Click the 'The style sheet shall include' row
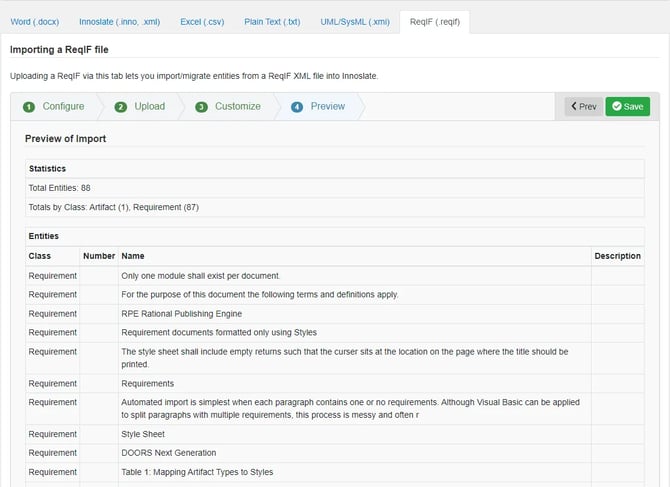The image size is (670, 487). [335, 358]
